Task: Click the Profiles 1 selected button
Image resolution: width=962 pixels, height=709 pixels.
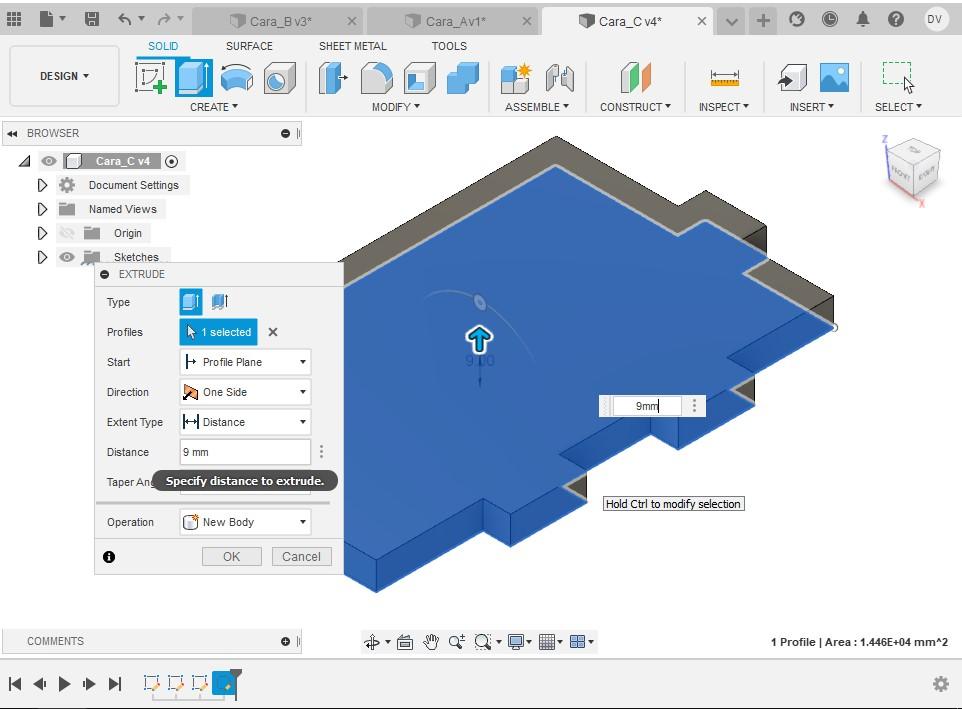Action: tap(218, 332)
